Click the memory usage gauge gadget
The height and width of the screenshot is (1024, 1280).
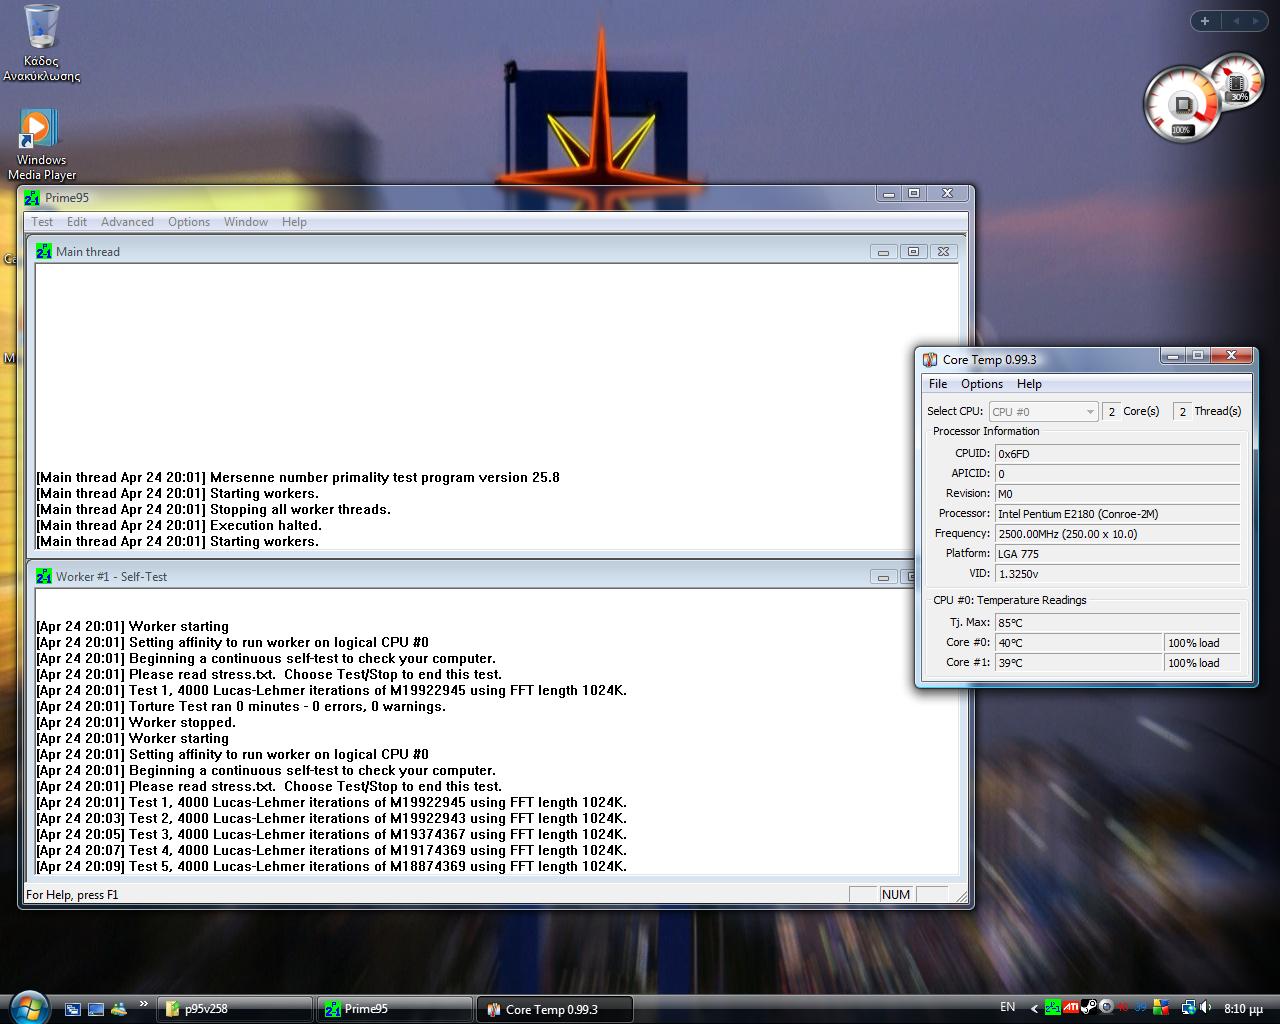[1238, 82]
